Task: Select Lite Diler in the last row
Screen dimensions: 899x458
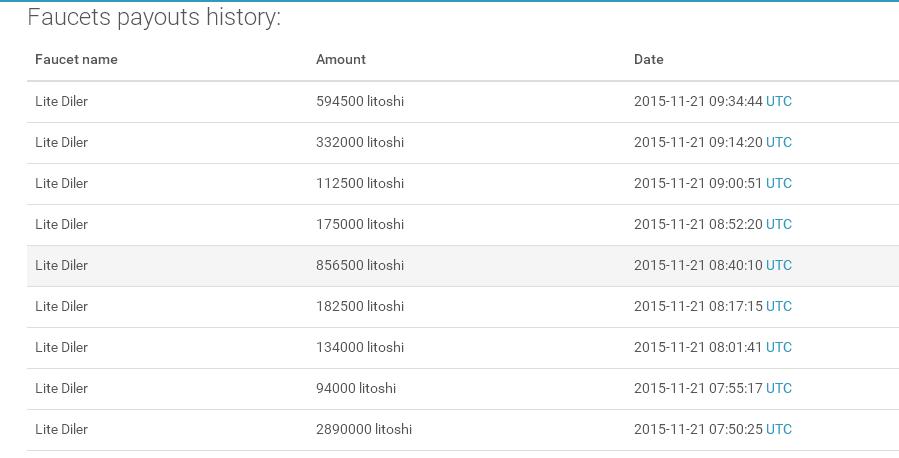Action: (x=61, y=429)
